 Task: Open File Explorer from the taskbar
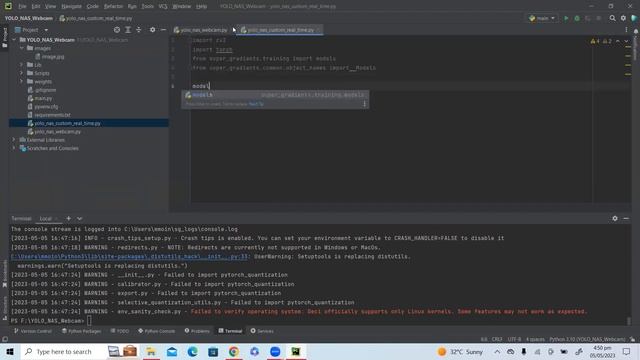pos(151,351)
